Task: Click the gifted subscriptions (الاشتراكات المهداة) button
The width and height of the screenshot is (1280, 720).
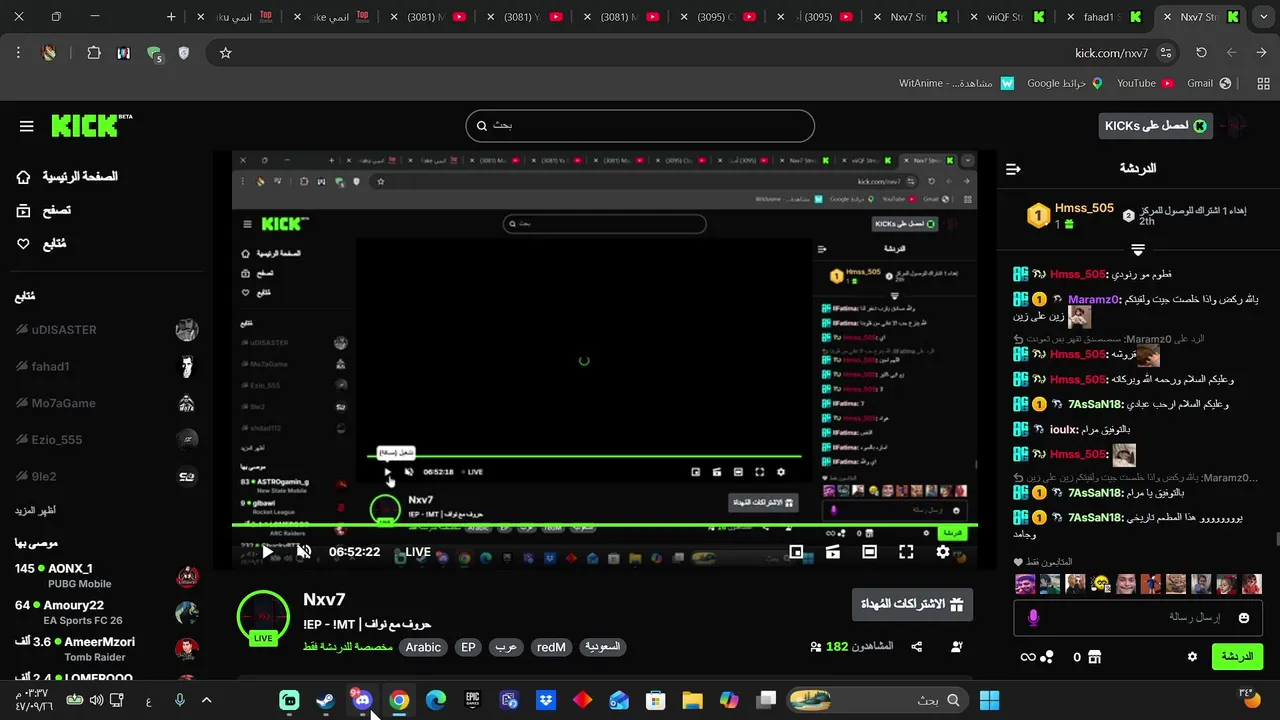Action: pyautogui.click(x=912, y=604)
